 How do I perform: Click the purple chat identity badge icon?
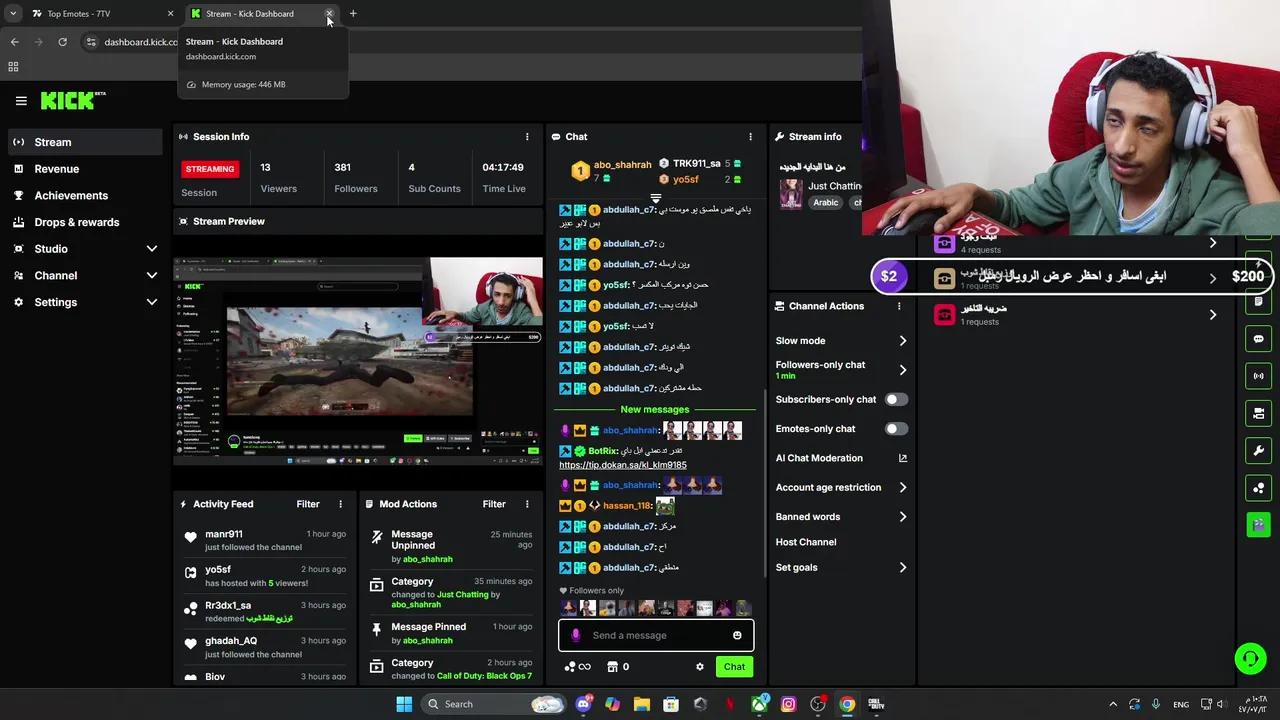tap(575, 636)
